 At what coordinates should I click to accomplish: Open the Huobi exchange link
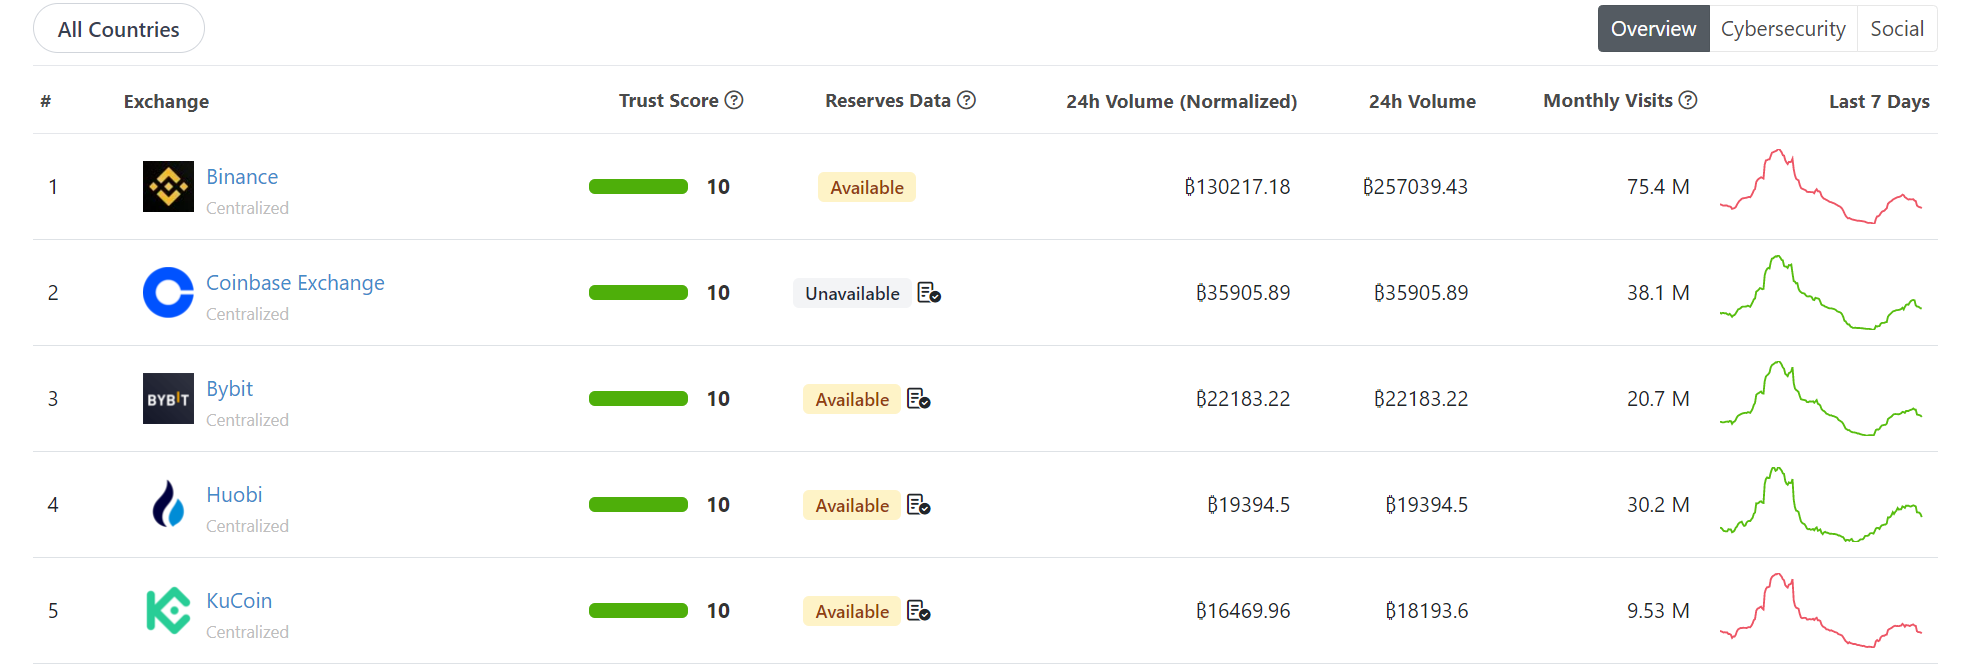[234, 495]
